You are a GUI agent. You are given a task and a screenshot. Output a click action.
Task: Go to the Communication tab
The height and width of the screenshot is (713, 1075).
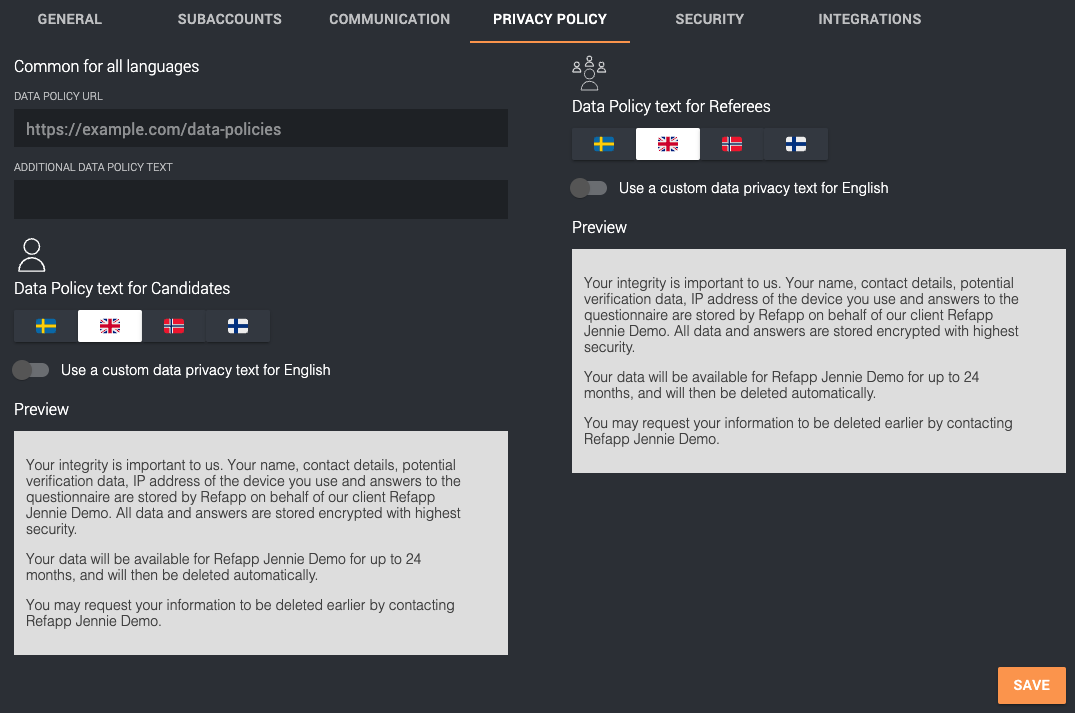389,19
